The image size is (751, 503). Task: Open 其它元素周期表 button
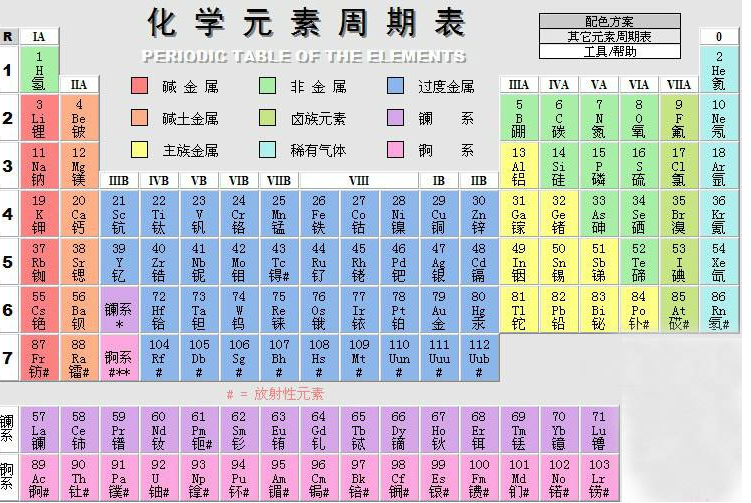coord(609,36)
